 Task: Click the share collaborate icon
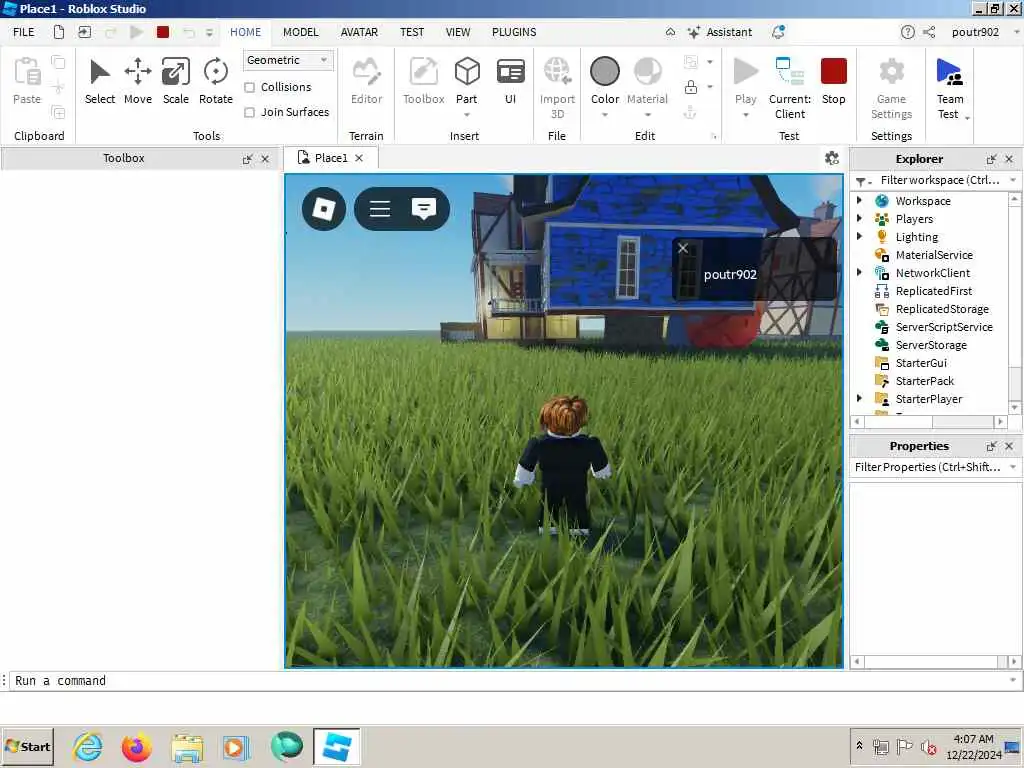click(929, 32)
